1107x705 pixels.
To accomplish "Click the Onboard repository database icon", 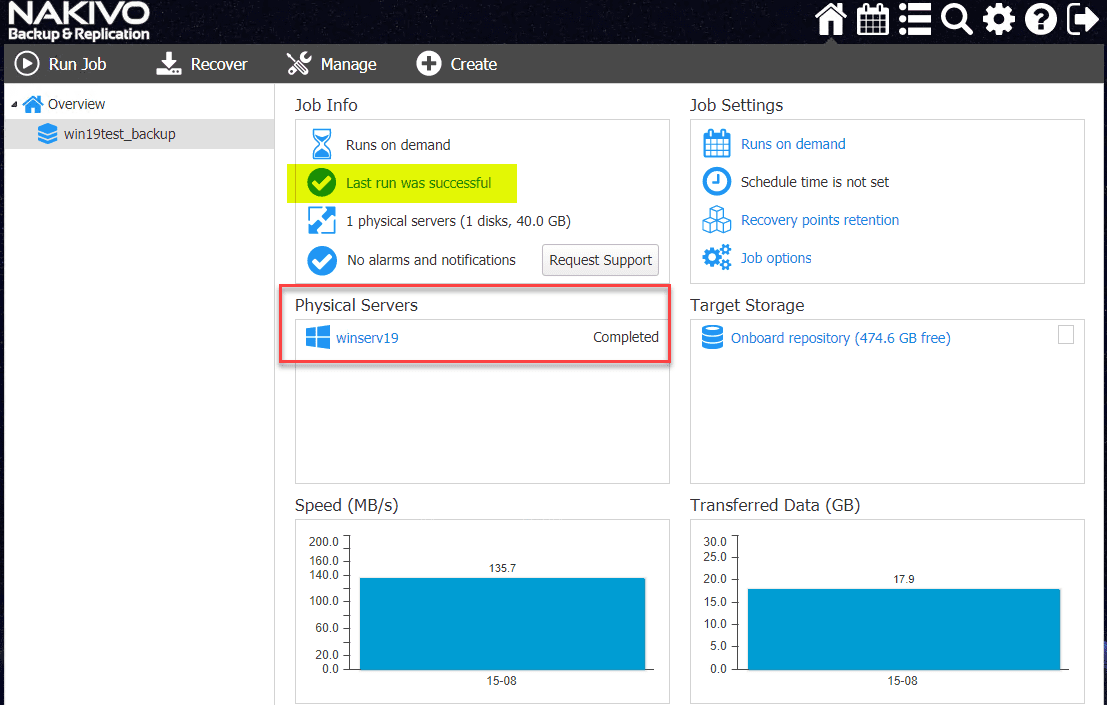I will pyautogui.click(x=712, y=338).
